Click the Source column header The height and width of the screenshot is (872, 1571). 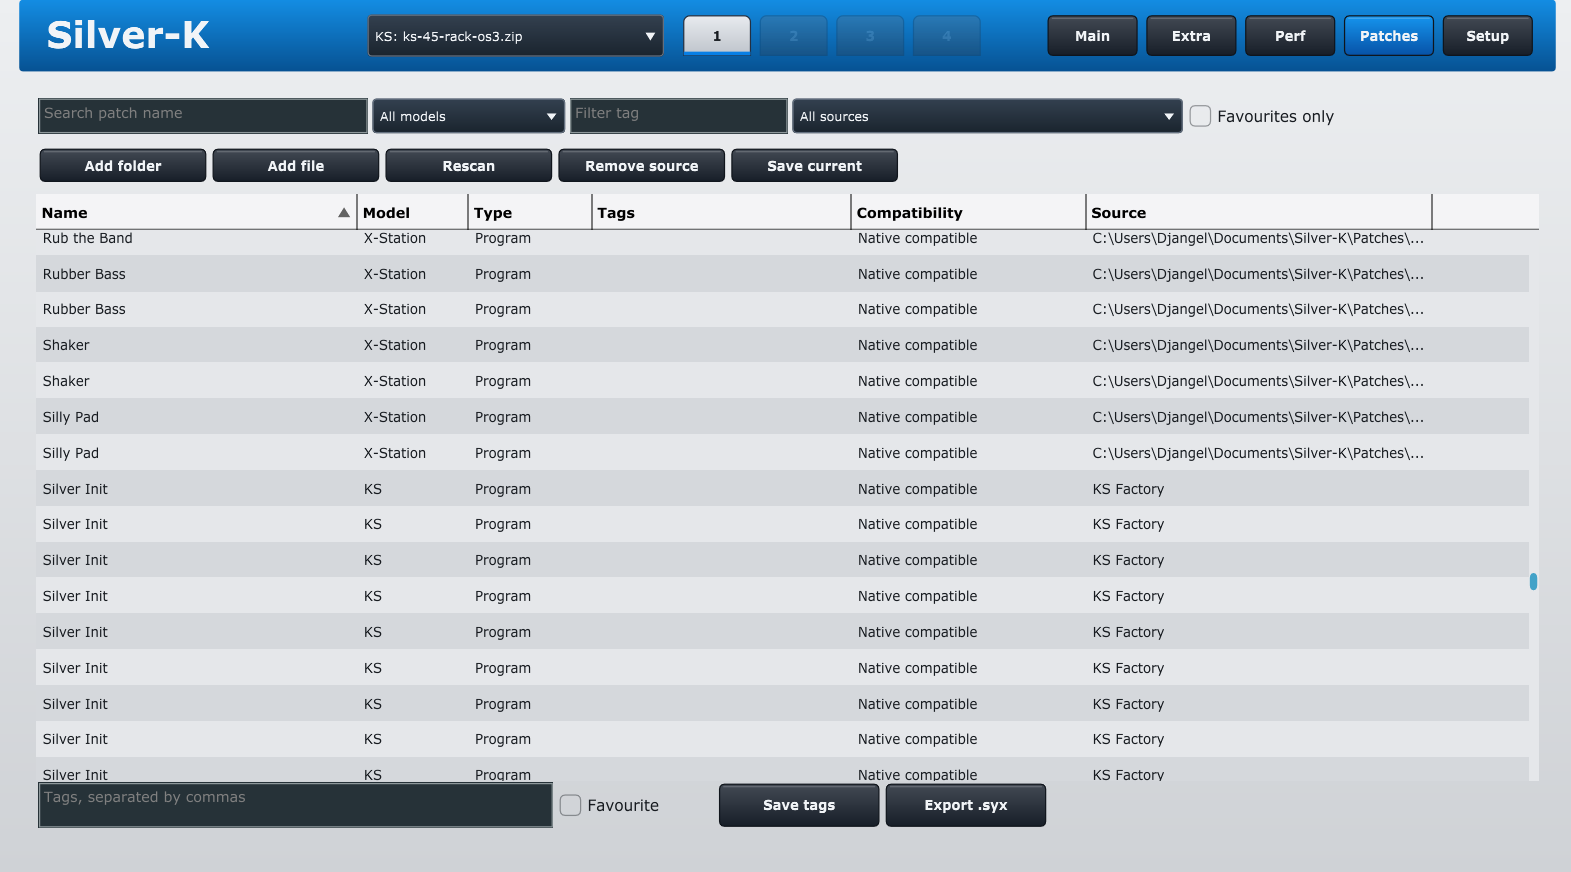pyautogui.click(x=1259, y=212)
